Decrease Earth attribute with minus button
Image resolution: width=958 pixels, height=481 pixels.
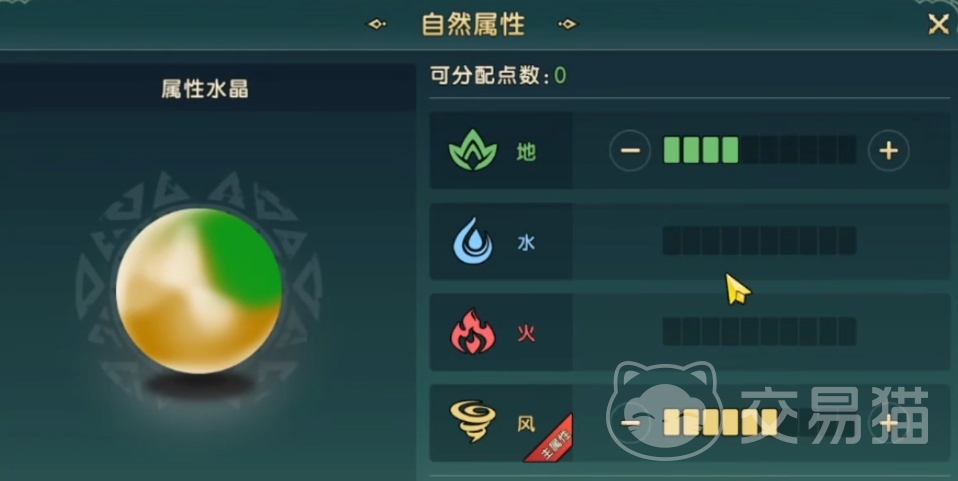[x=630, y=150]
